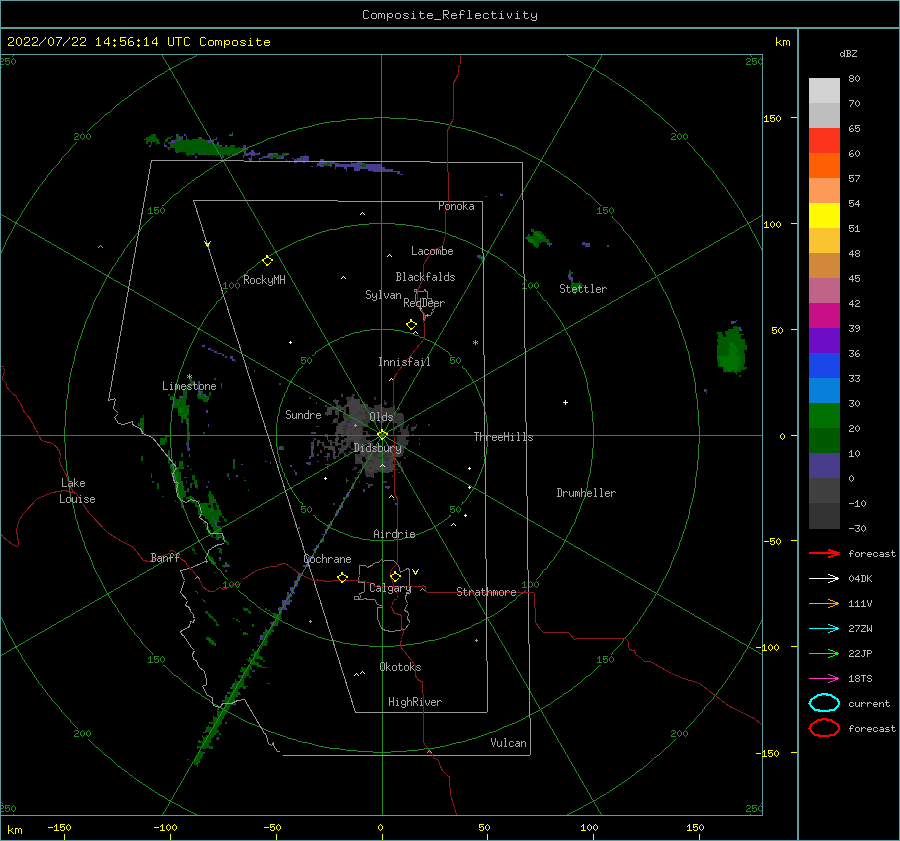This screenshot has height=841, width=900.
Task: Click the red forecast arrow legend icon
Action: [x=824, y=553]
